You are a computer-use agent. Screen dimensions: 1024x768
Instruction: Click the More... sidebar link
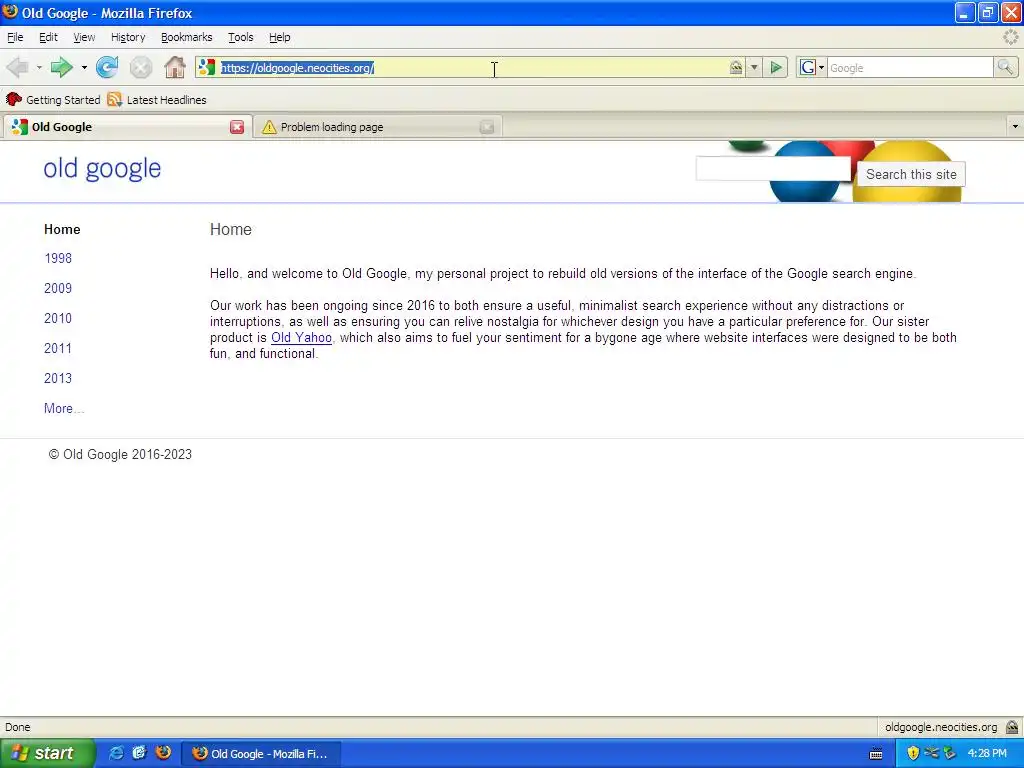pos(64,408)
